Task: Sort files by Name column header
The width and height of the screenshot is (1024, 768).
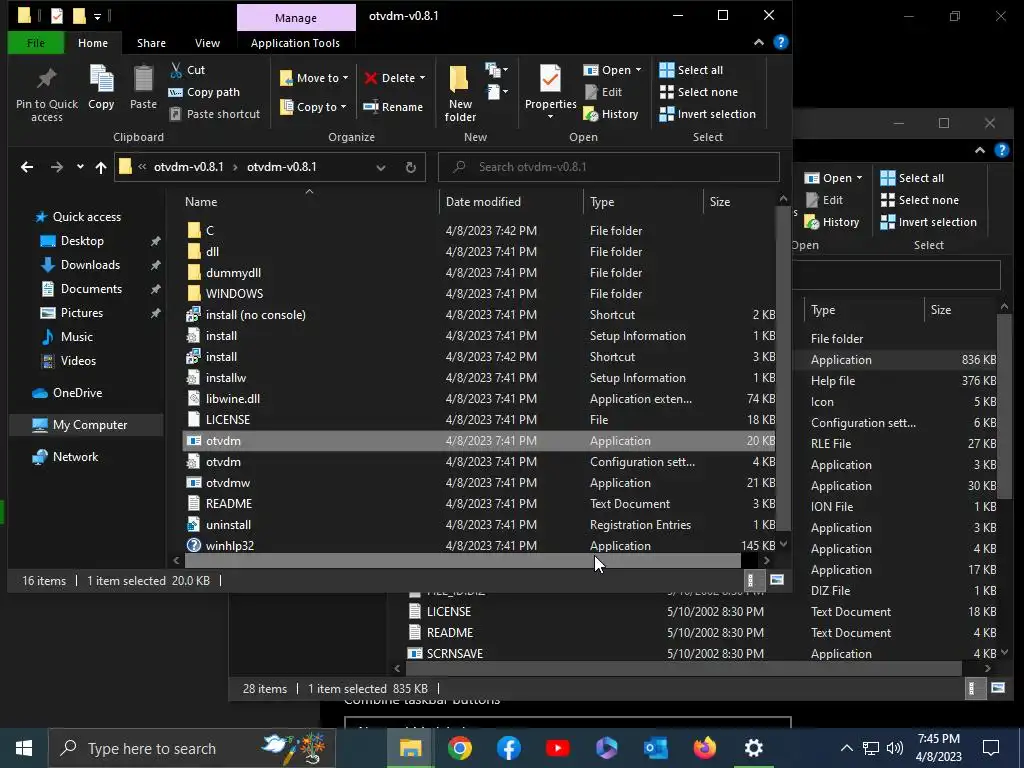Action: [x=309, y=202]
